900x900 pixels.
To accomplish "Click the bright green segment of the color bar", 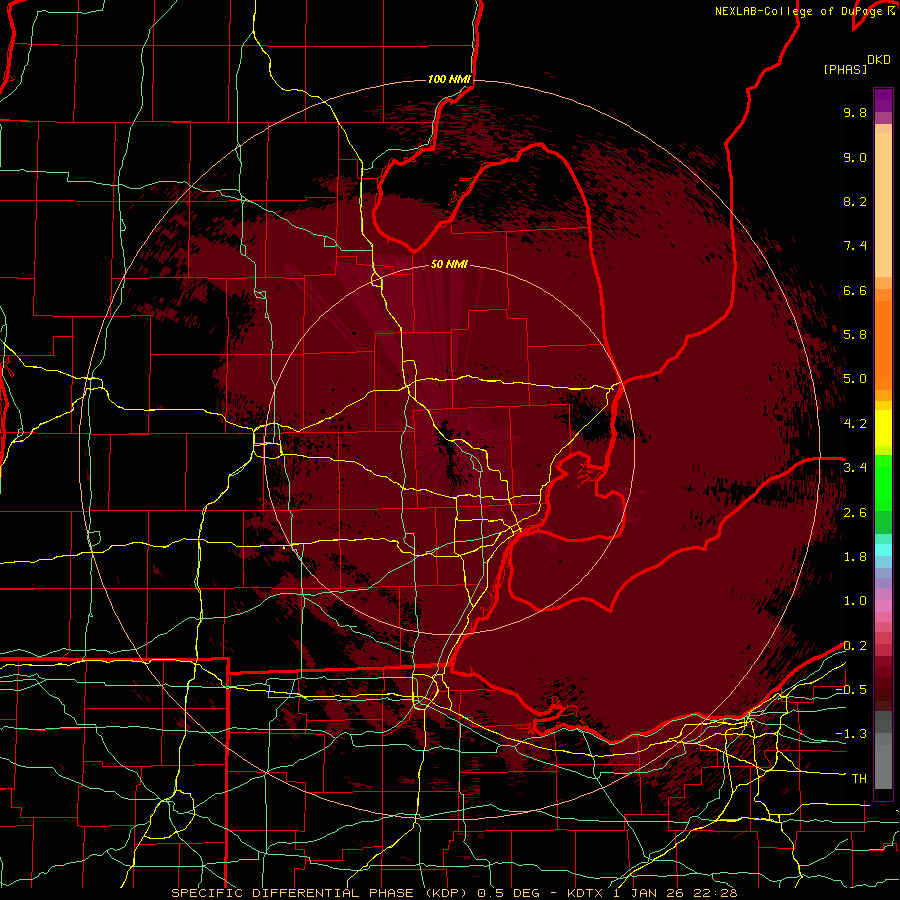I will [x=883, y=482].
